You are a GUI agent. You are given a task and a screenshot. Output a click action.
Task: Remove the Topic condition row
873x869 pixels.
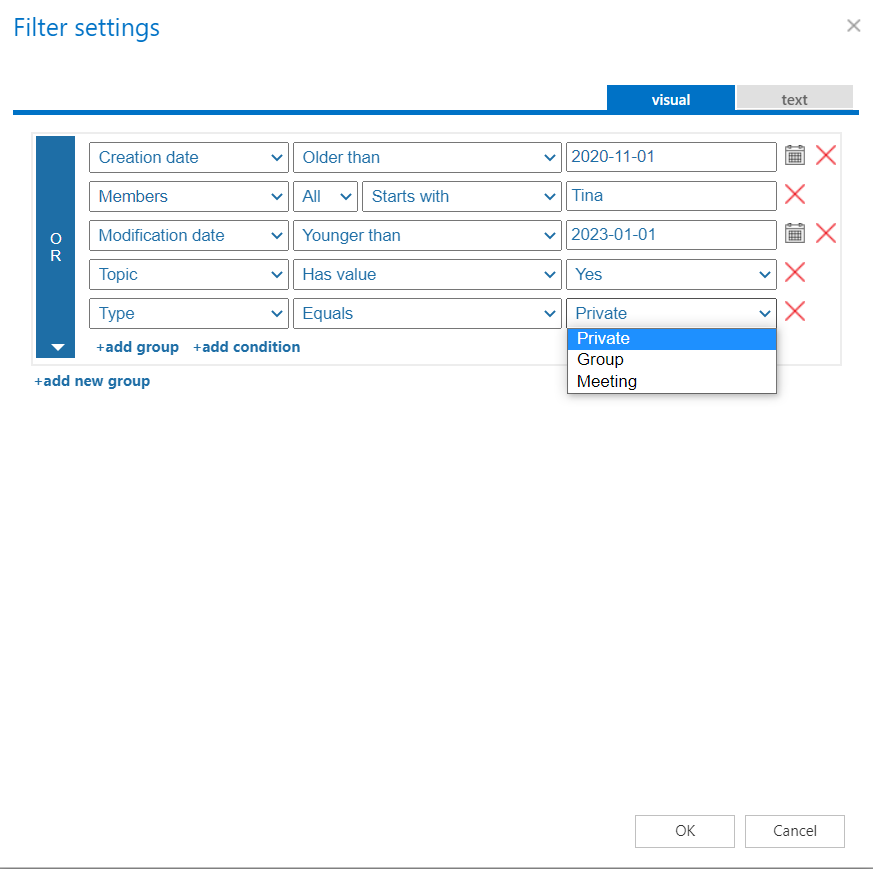tap(795, 272)
